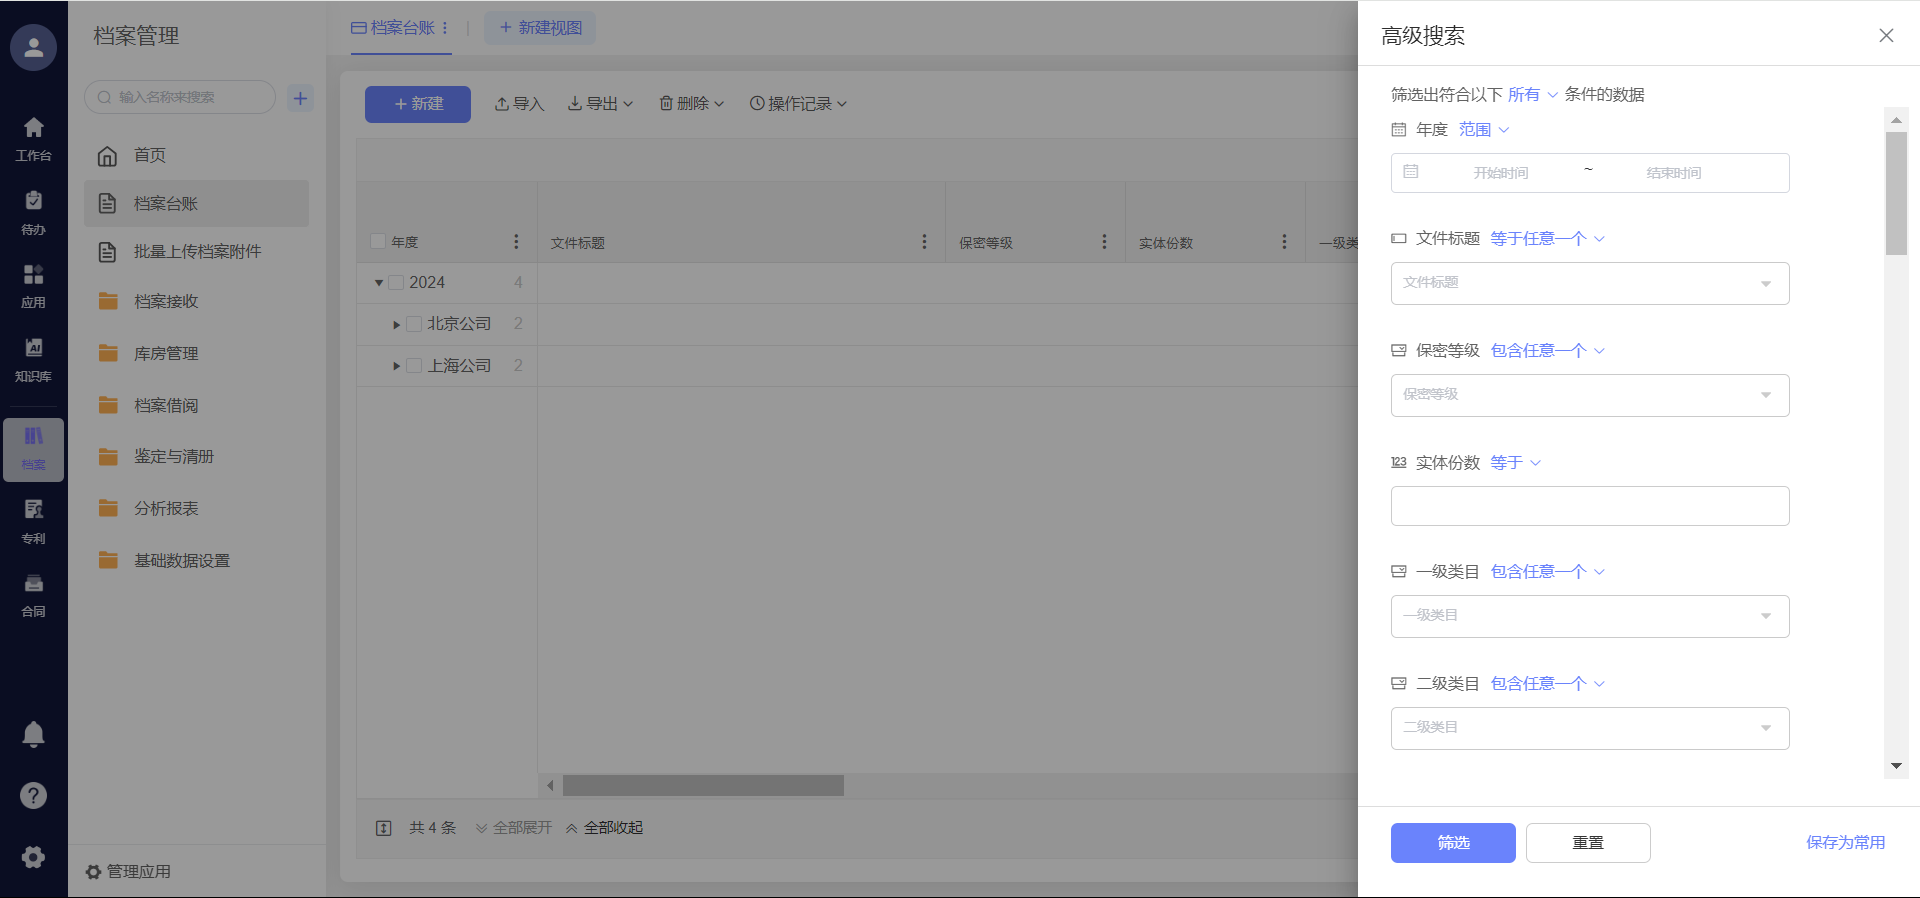This screenshot has height=898, width=1920.
Task: Select the 上海公司 checkbox
Action: click(414, 366)
